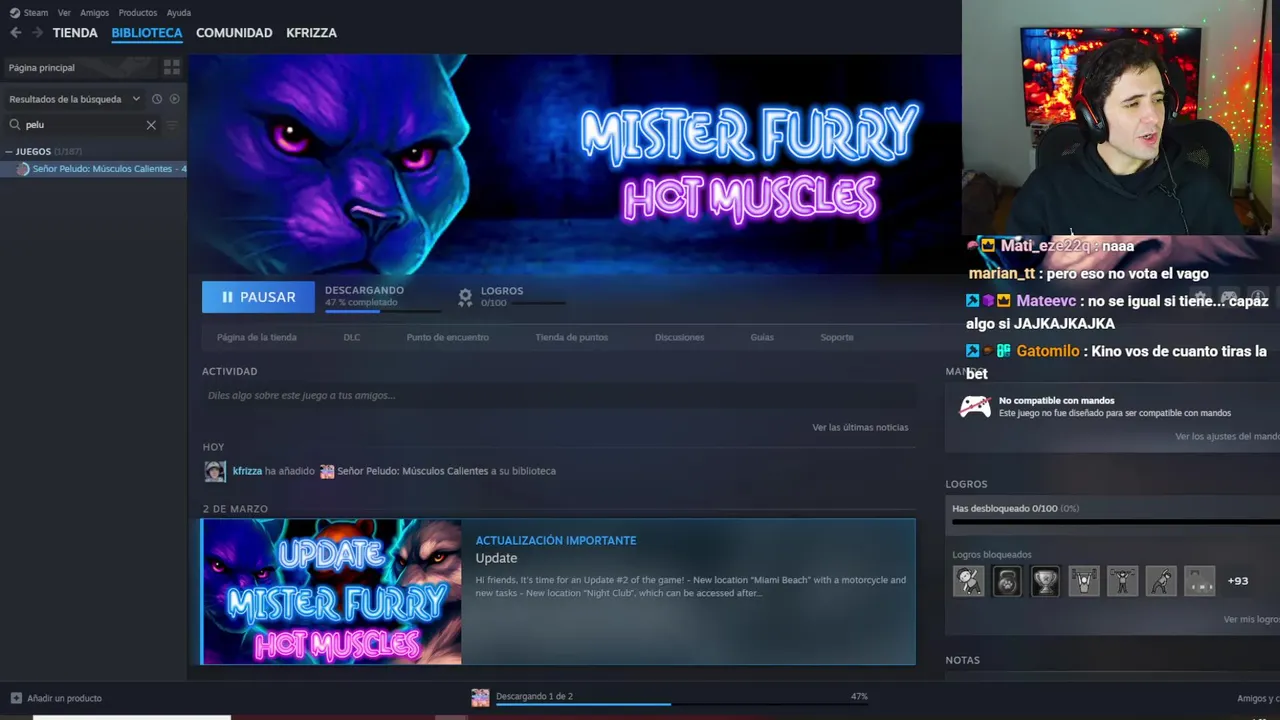Select the seventh locked achievement icon
Screen dimensions: 1280x720
click(x=1199, y=581)
